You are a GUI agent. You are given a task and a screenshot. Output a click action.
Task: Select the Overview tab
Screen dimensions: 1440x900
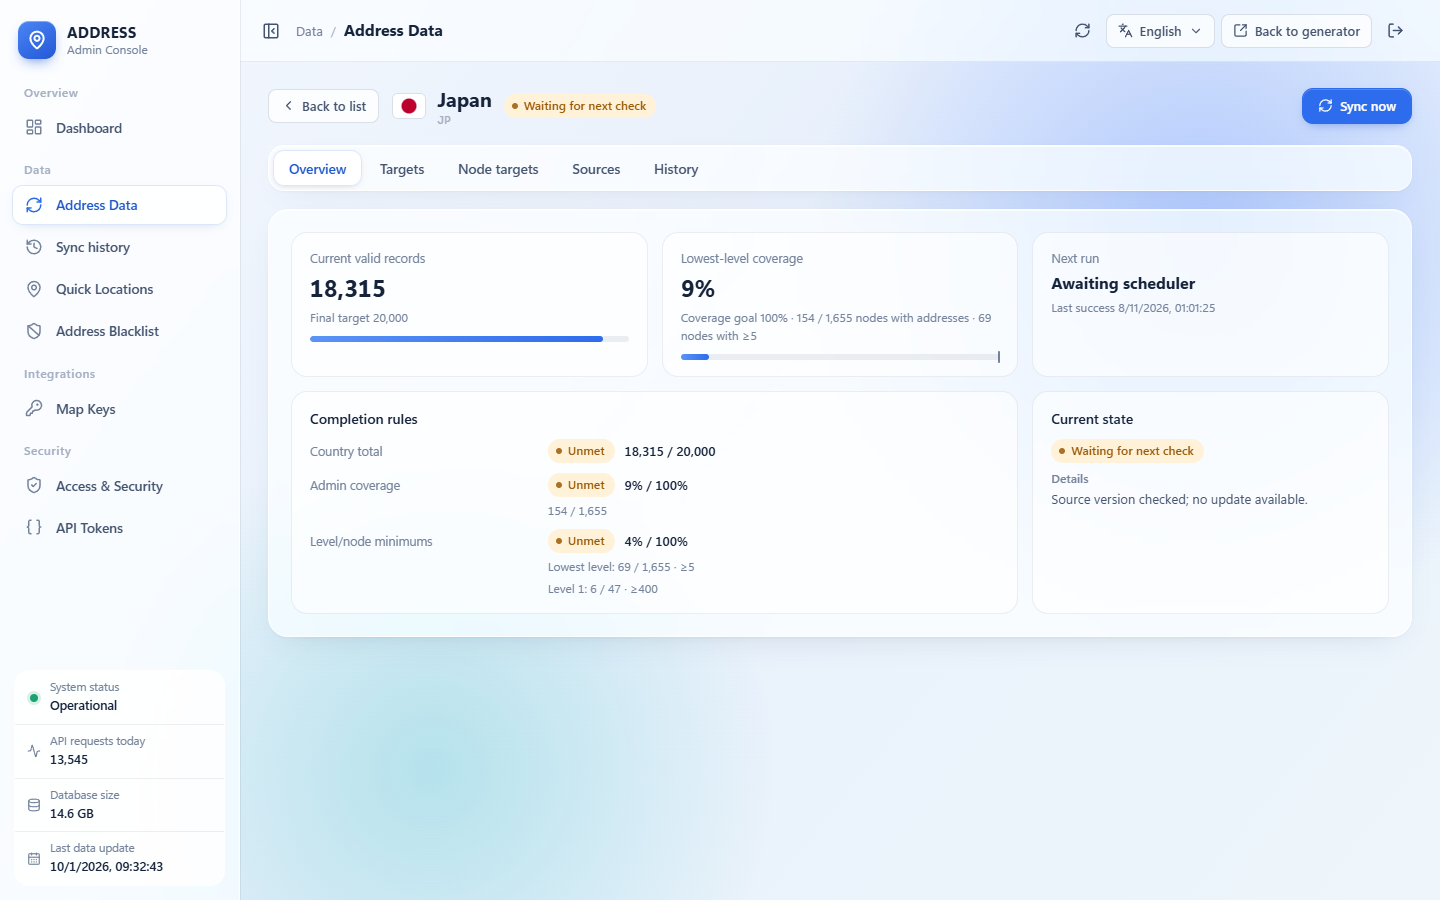[317, 169]
